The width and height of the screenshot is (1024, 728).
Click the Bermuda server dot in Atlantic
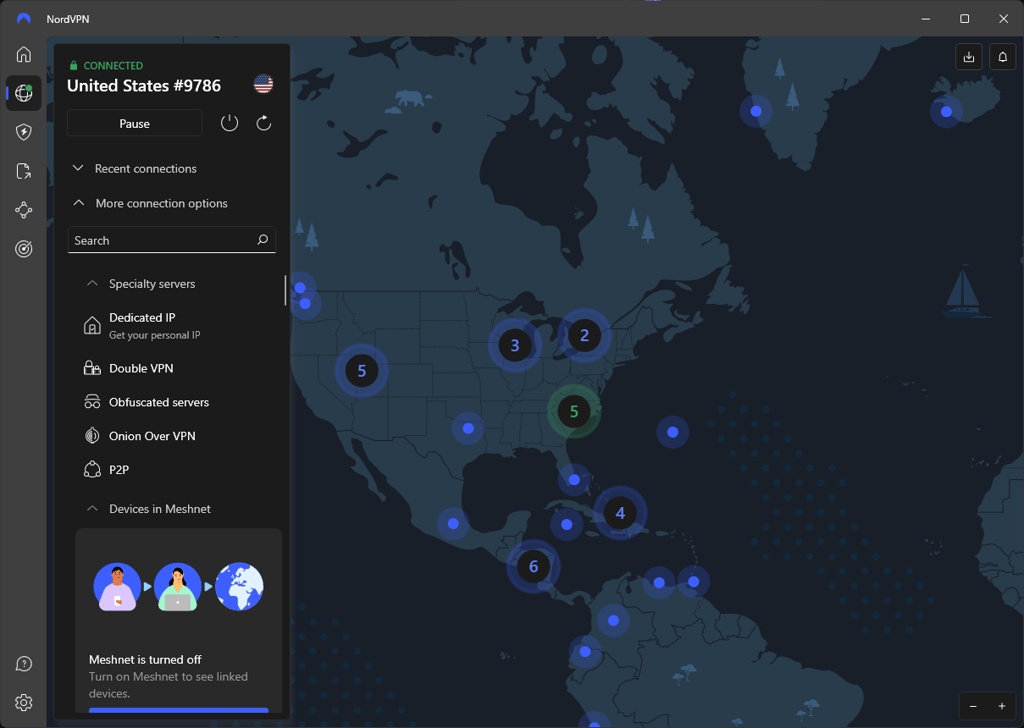673,432
